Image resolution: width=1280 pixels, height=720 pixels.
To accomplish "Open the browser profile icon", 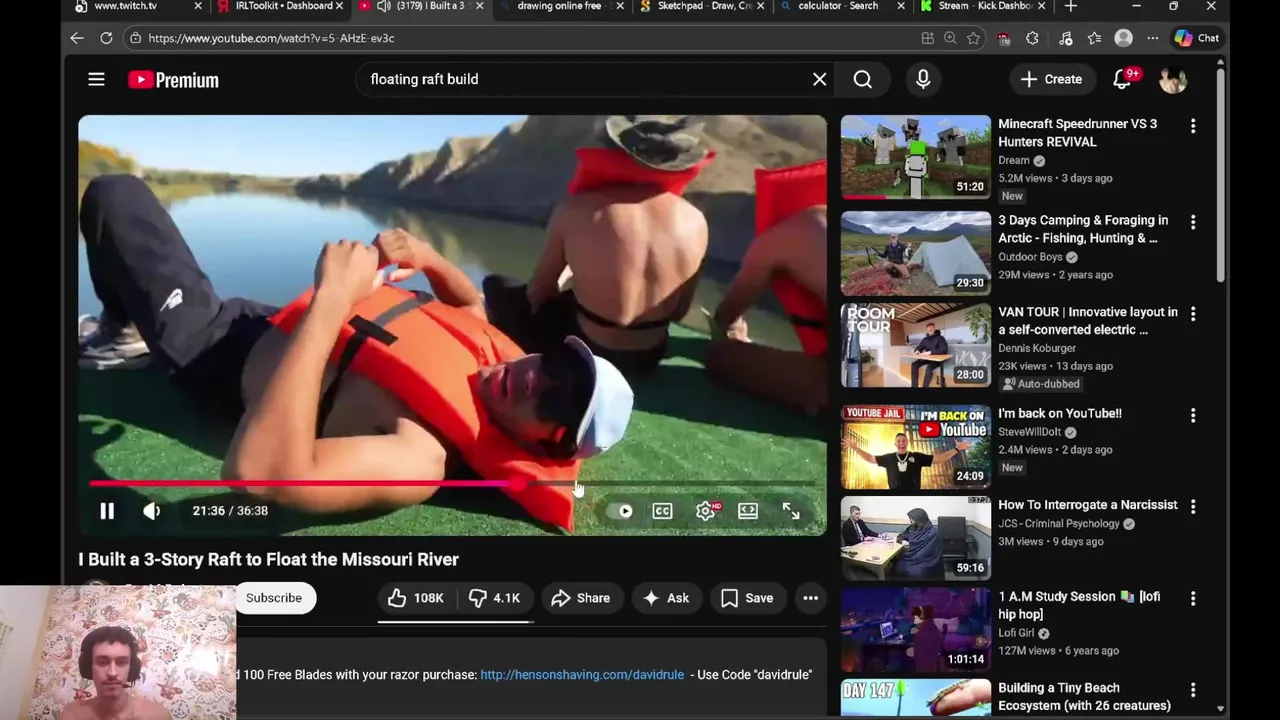I will [x=1124, y=38].
